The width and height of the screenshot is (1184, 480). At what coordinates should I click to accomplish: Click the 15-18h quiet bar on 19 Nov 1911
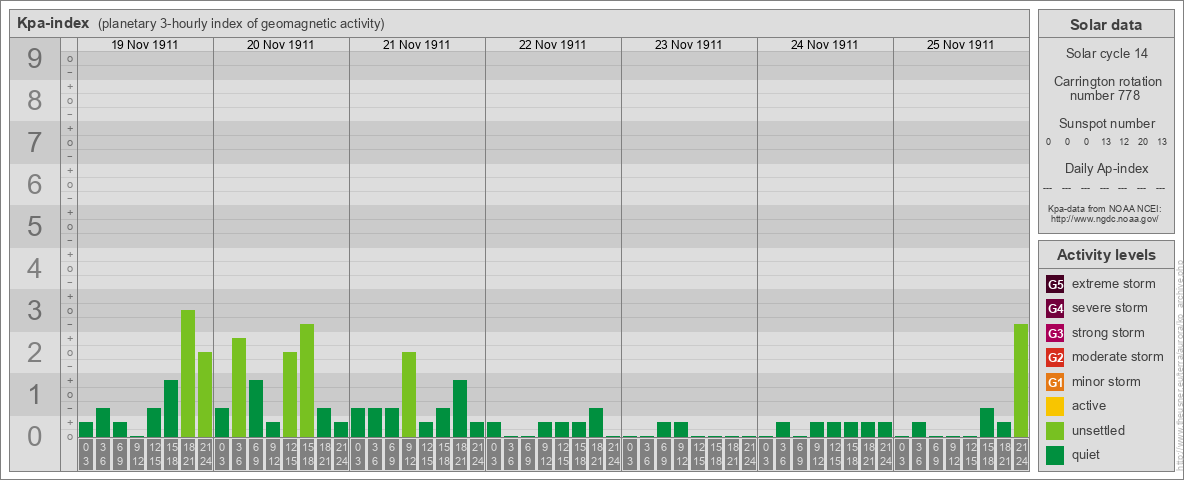(171, 408)
